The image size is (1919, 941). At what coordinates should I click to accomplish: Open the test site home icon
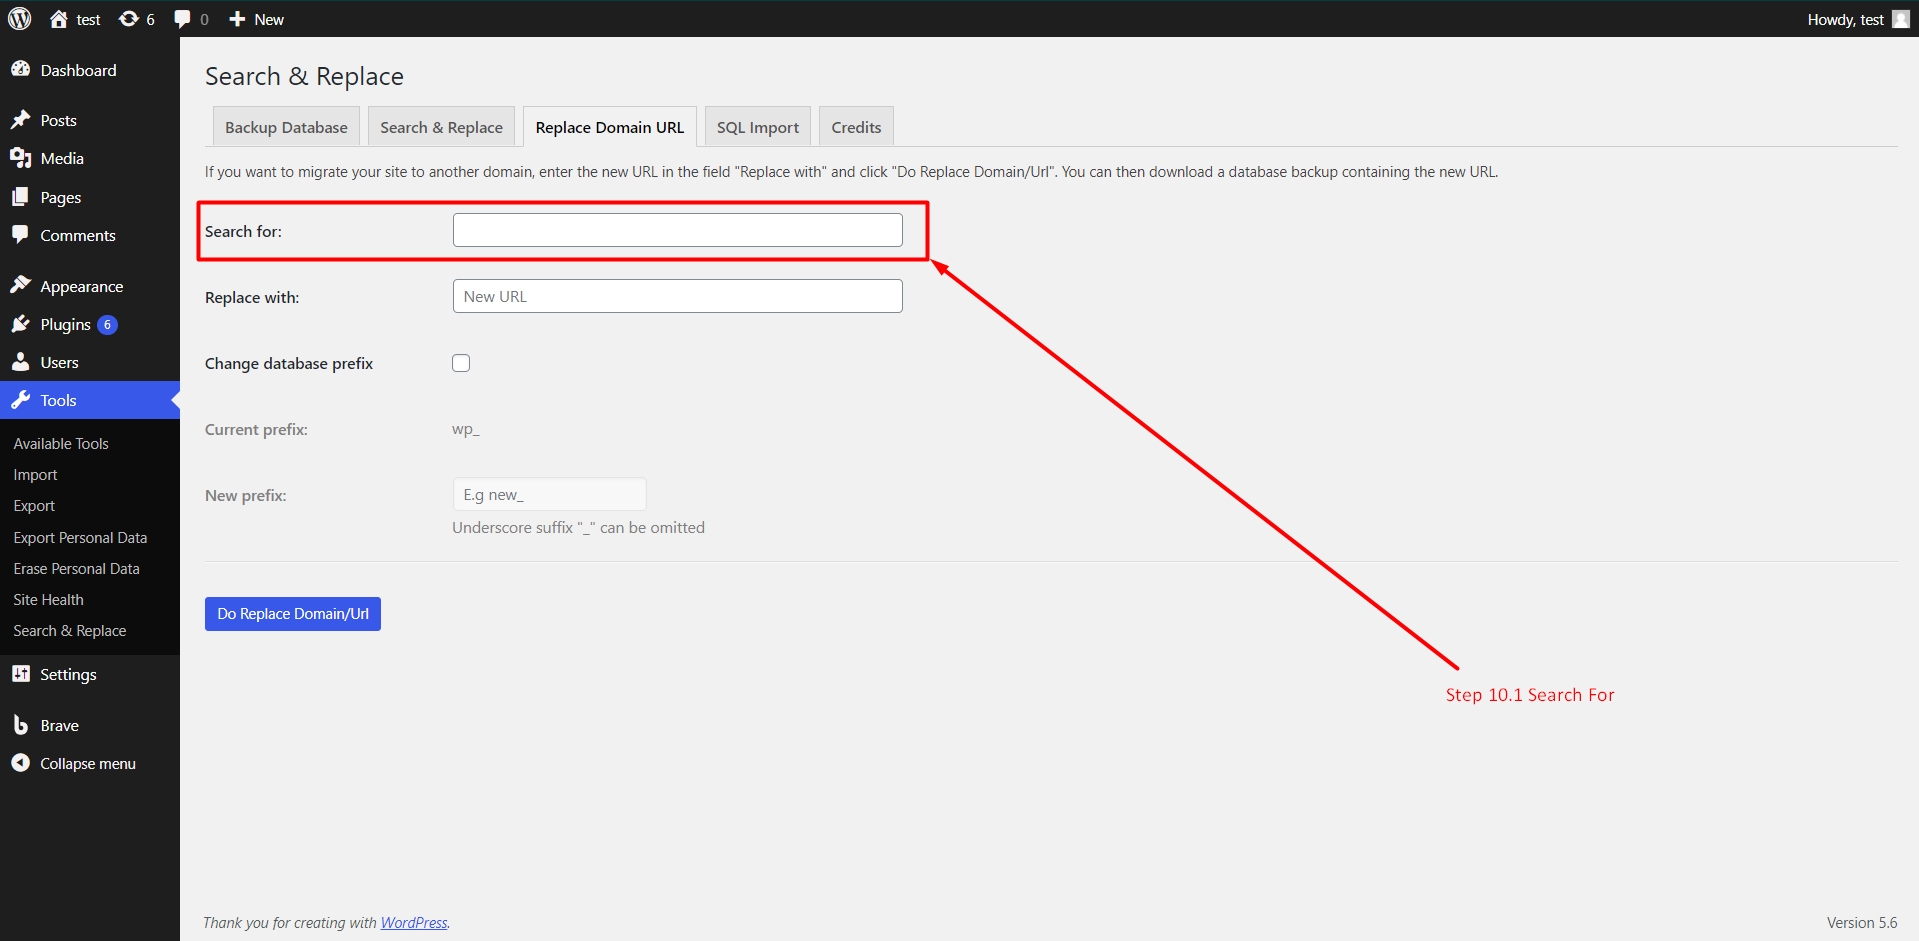click(x=59, y=19)
